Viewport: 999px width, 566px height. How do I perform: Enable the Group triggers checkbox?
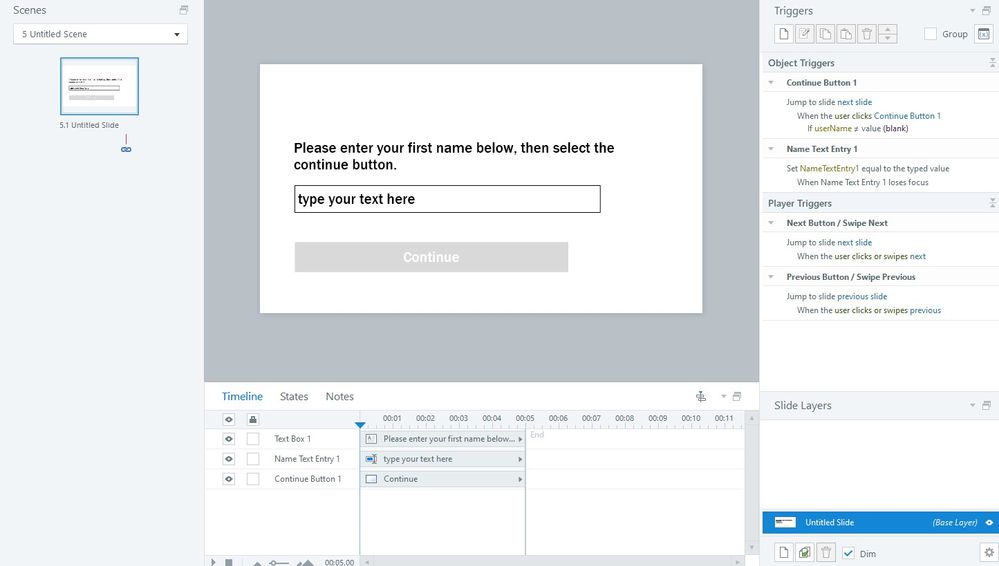pyautogui.click(x=930, y=34)
